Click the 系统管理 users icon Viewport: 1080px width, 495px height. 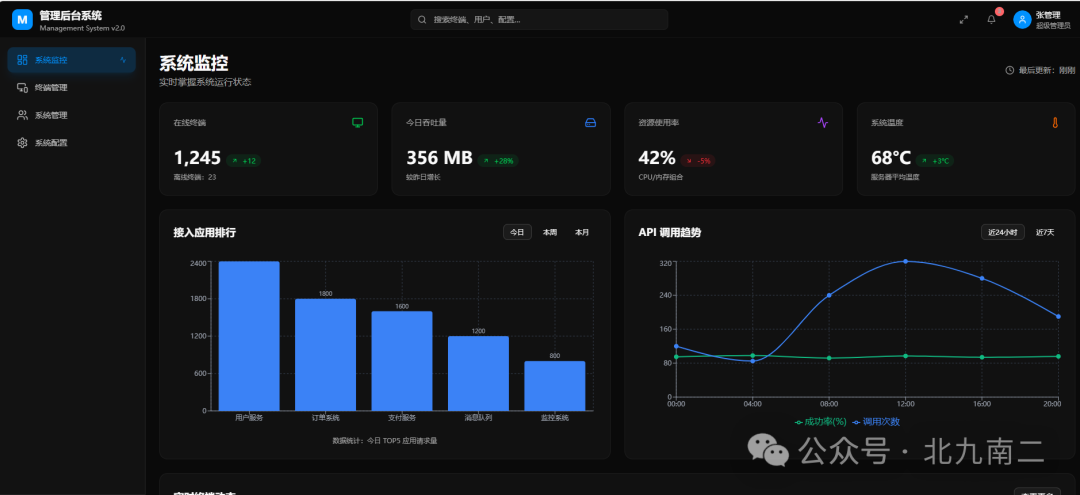click(23, 115)
